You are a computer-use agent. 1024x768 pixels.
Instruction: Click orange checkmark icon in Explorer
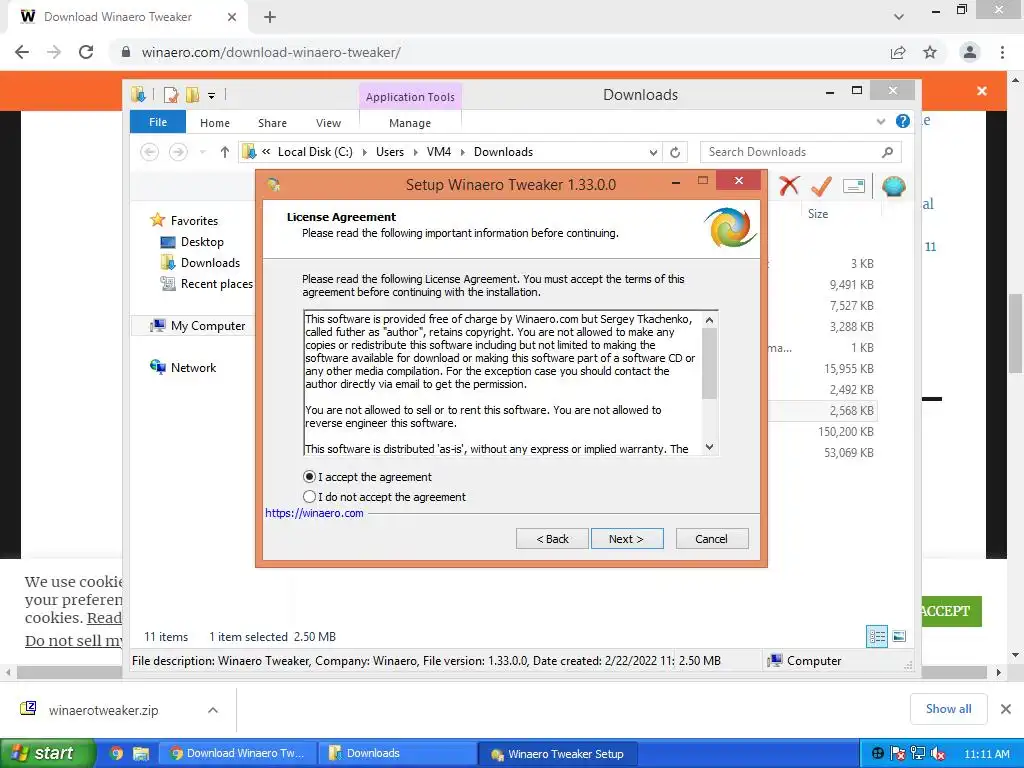point(821,186)
